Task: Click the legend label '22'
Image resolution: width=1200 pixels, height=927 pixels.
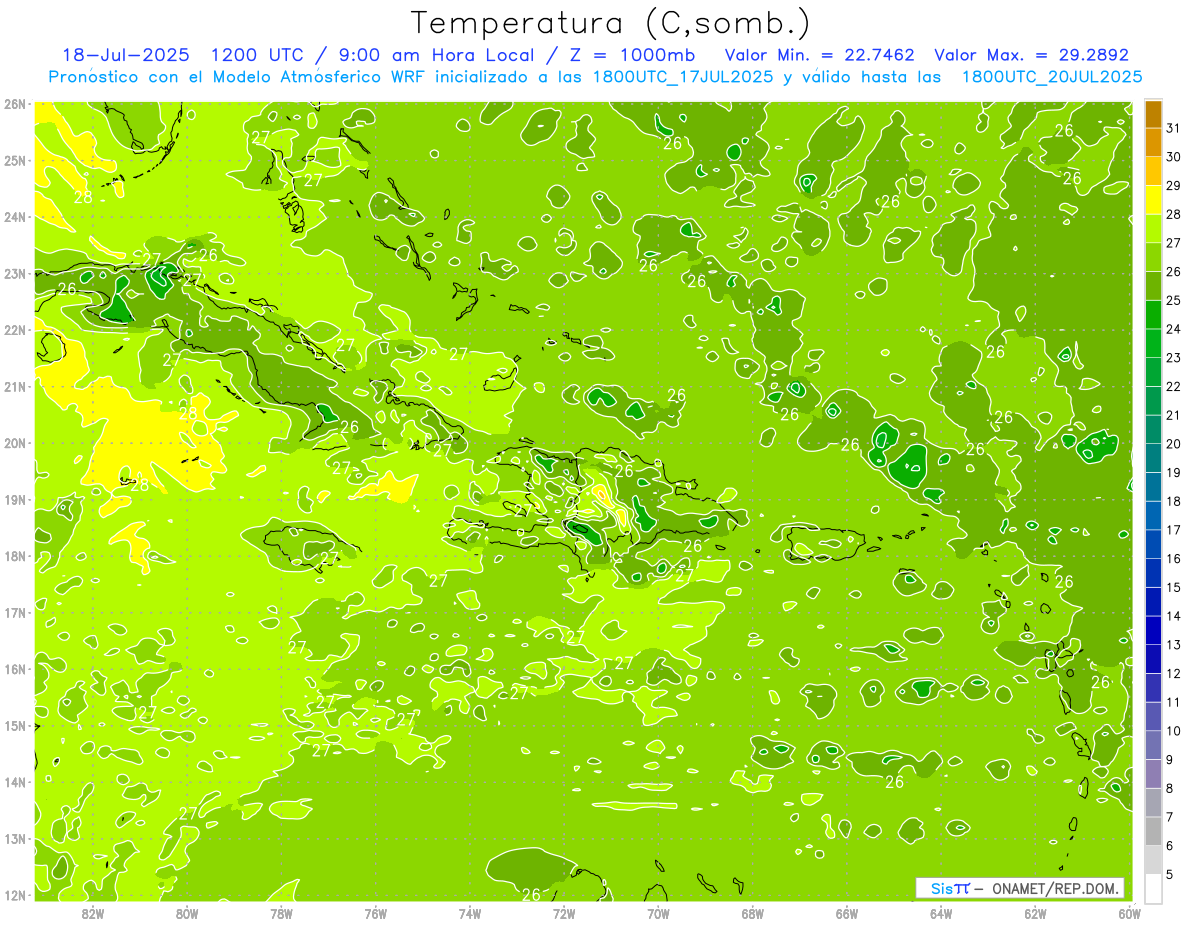Action: pyautogui.click(x=1173, y=386)
